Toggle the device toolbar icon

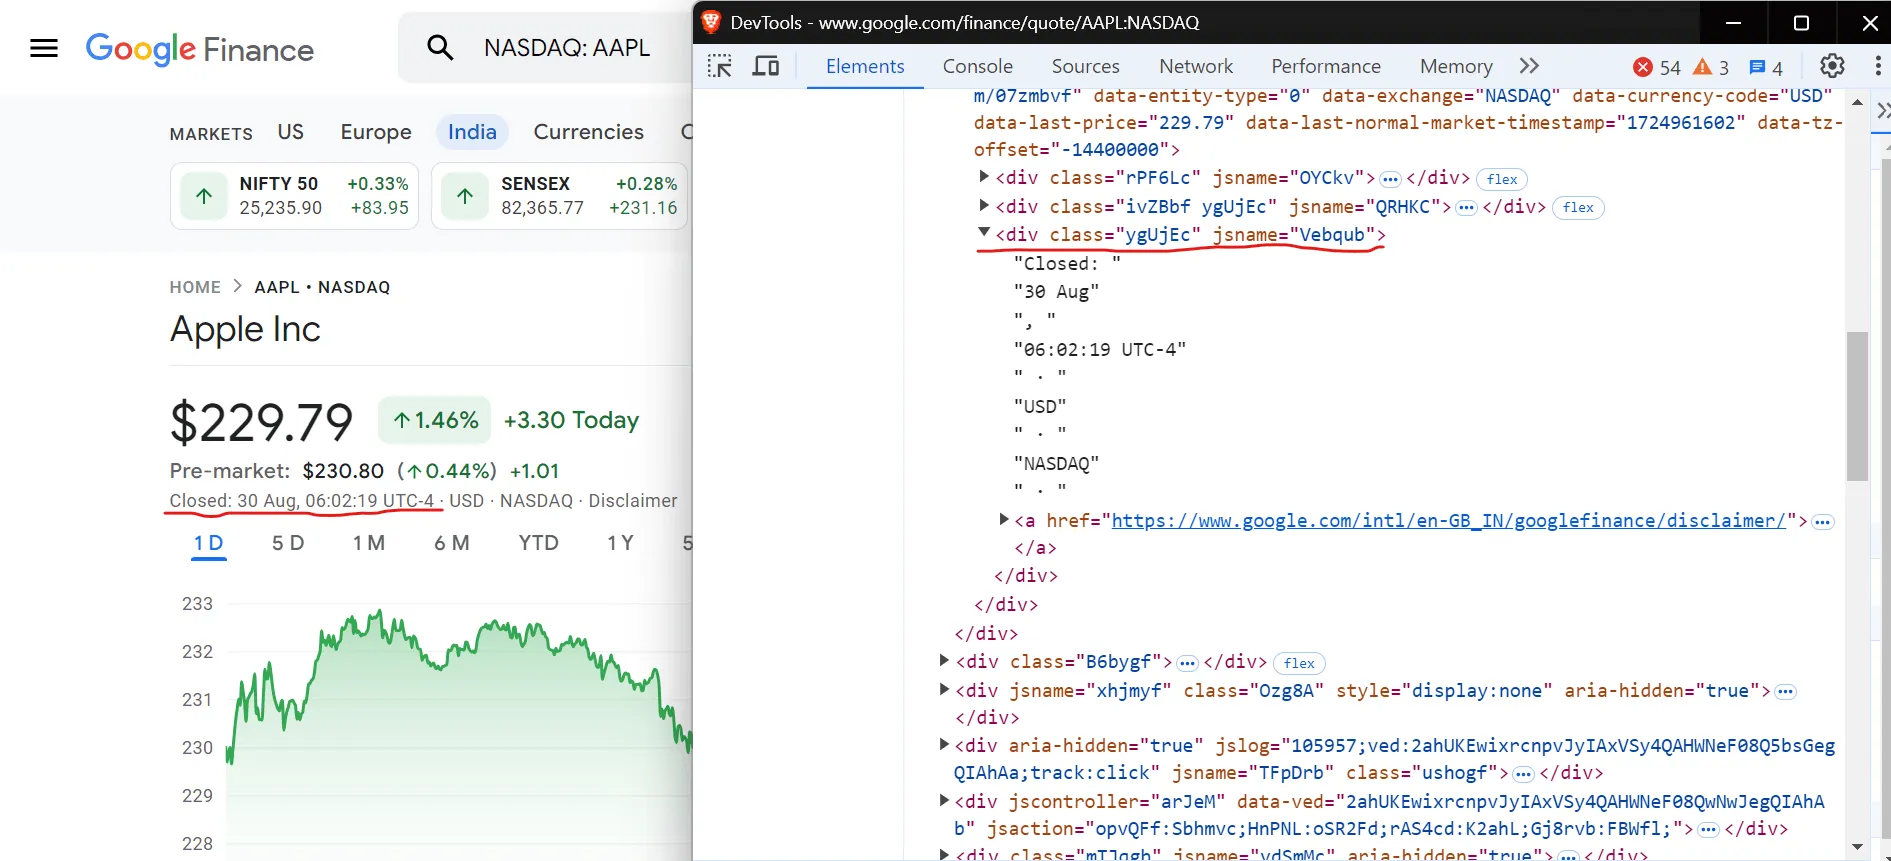coord(766,66)
